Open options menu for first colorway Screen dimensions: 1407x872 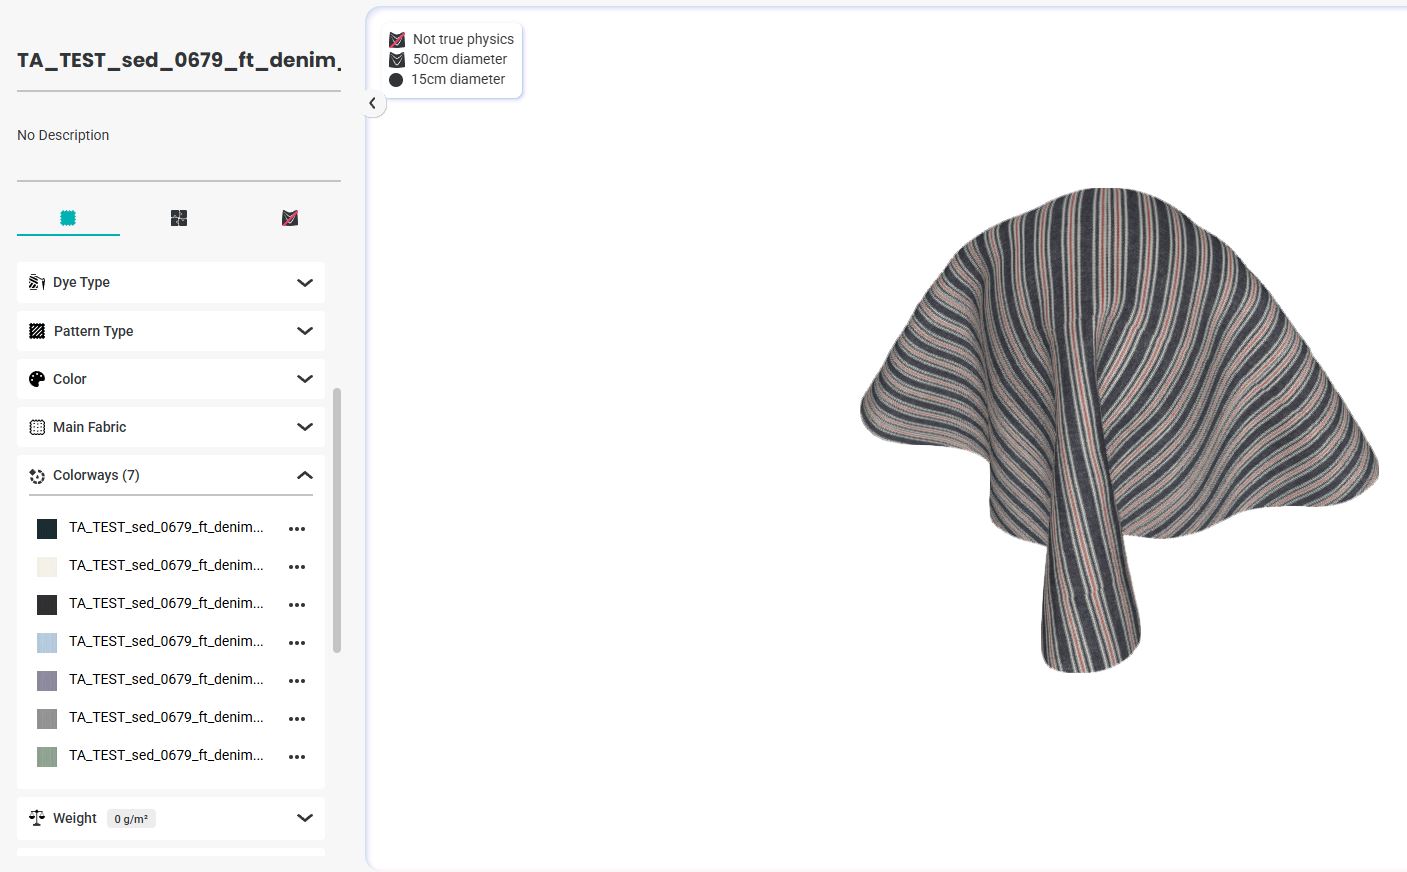[x=297, y=529]
